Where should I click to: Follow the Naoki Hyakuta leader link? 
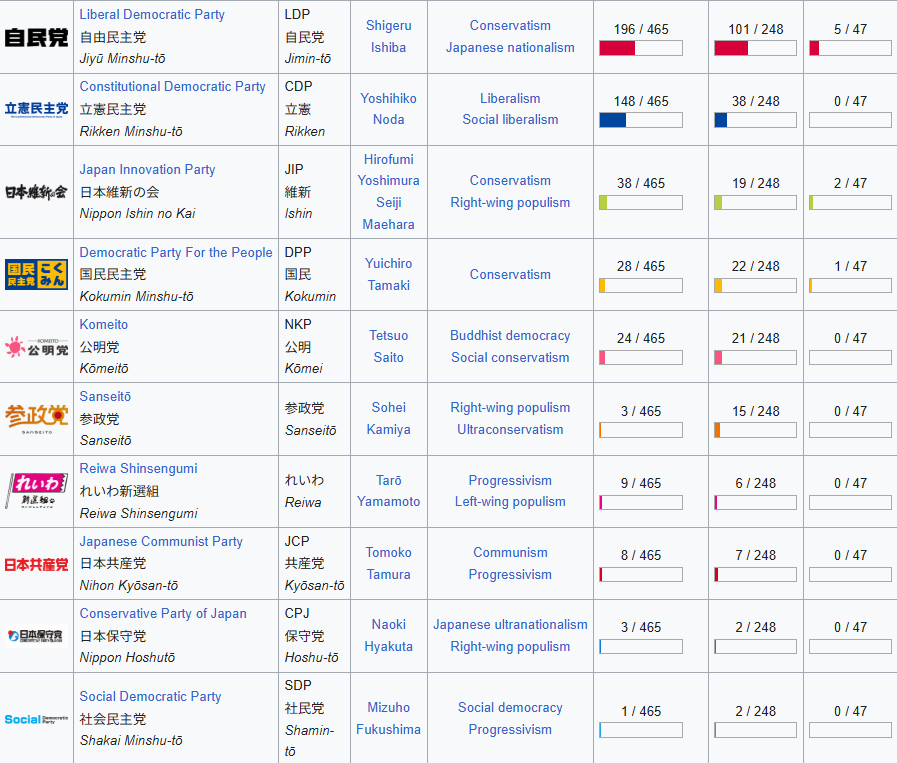(x=388, y=635)
